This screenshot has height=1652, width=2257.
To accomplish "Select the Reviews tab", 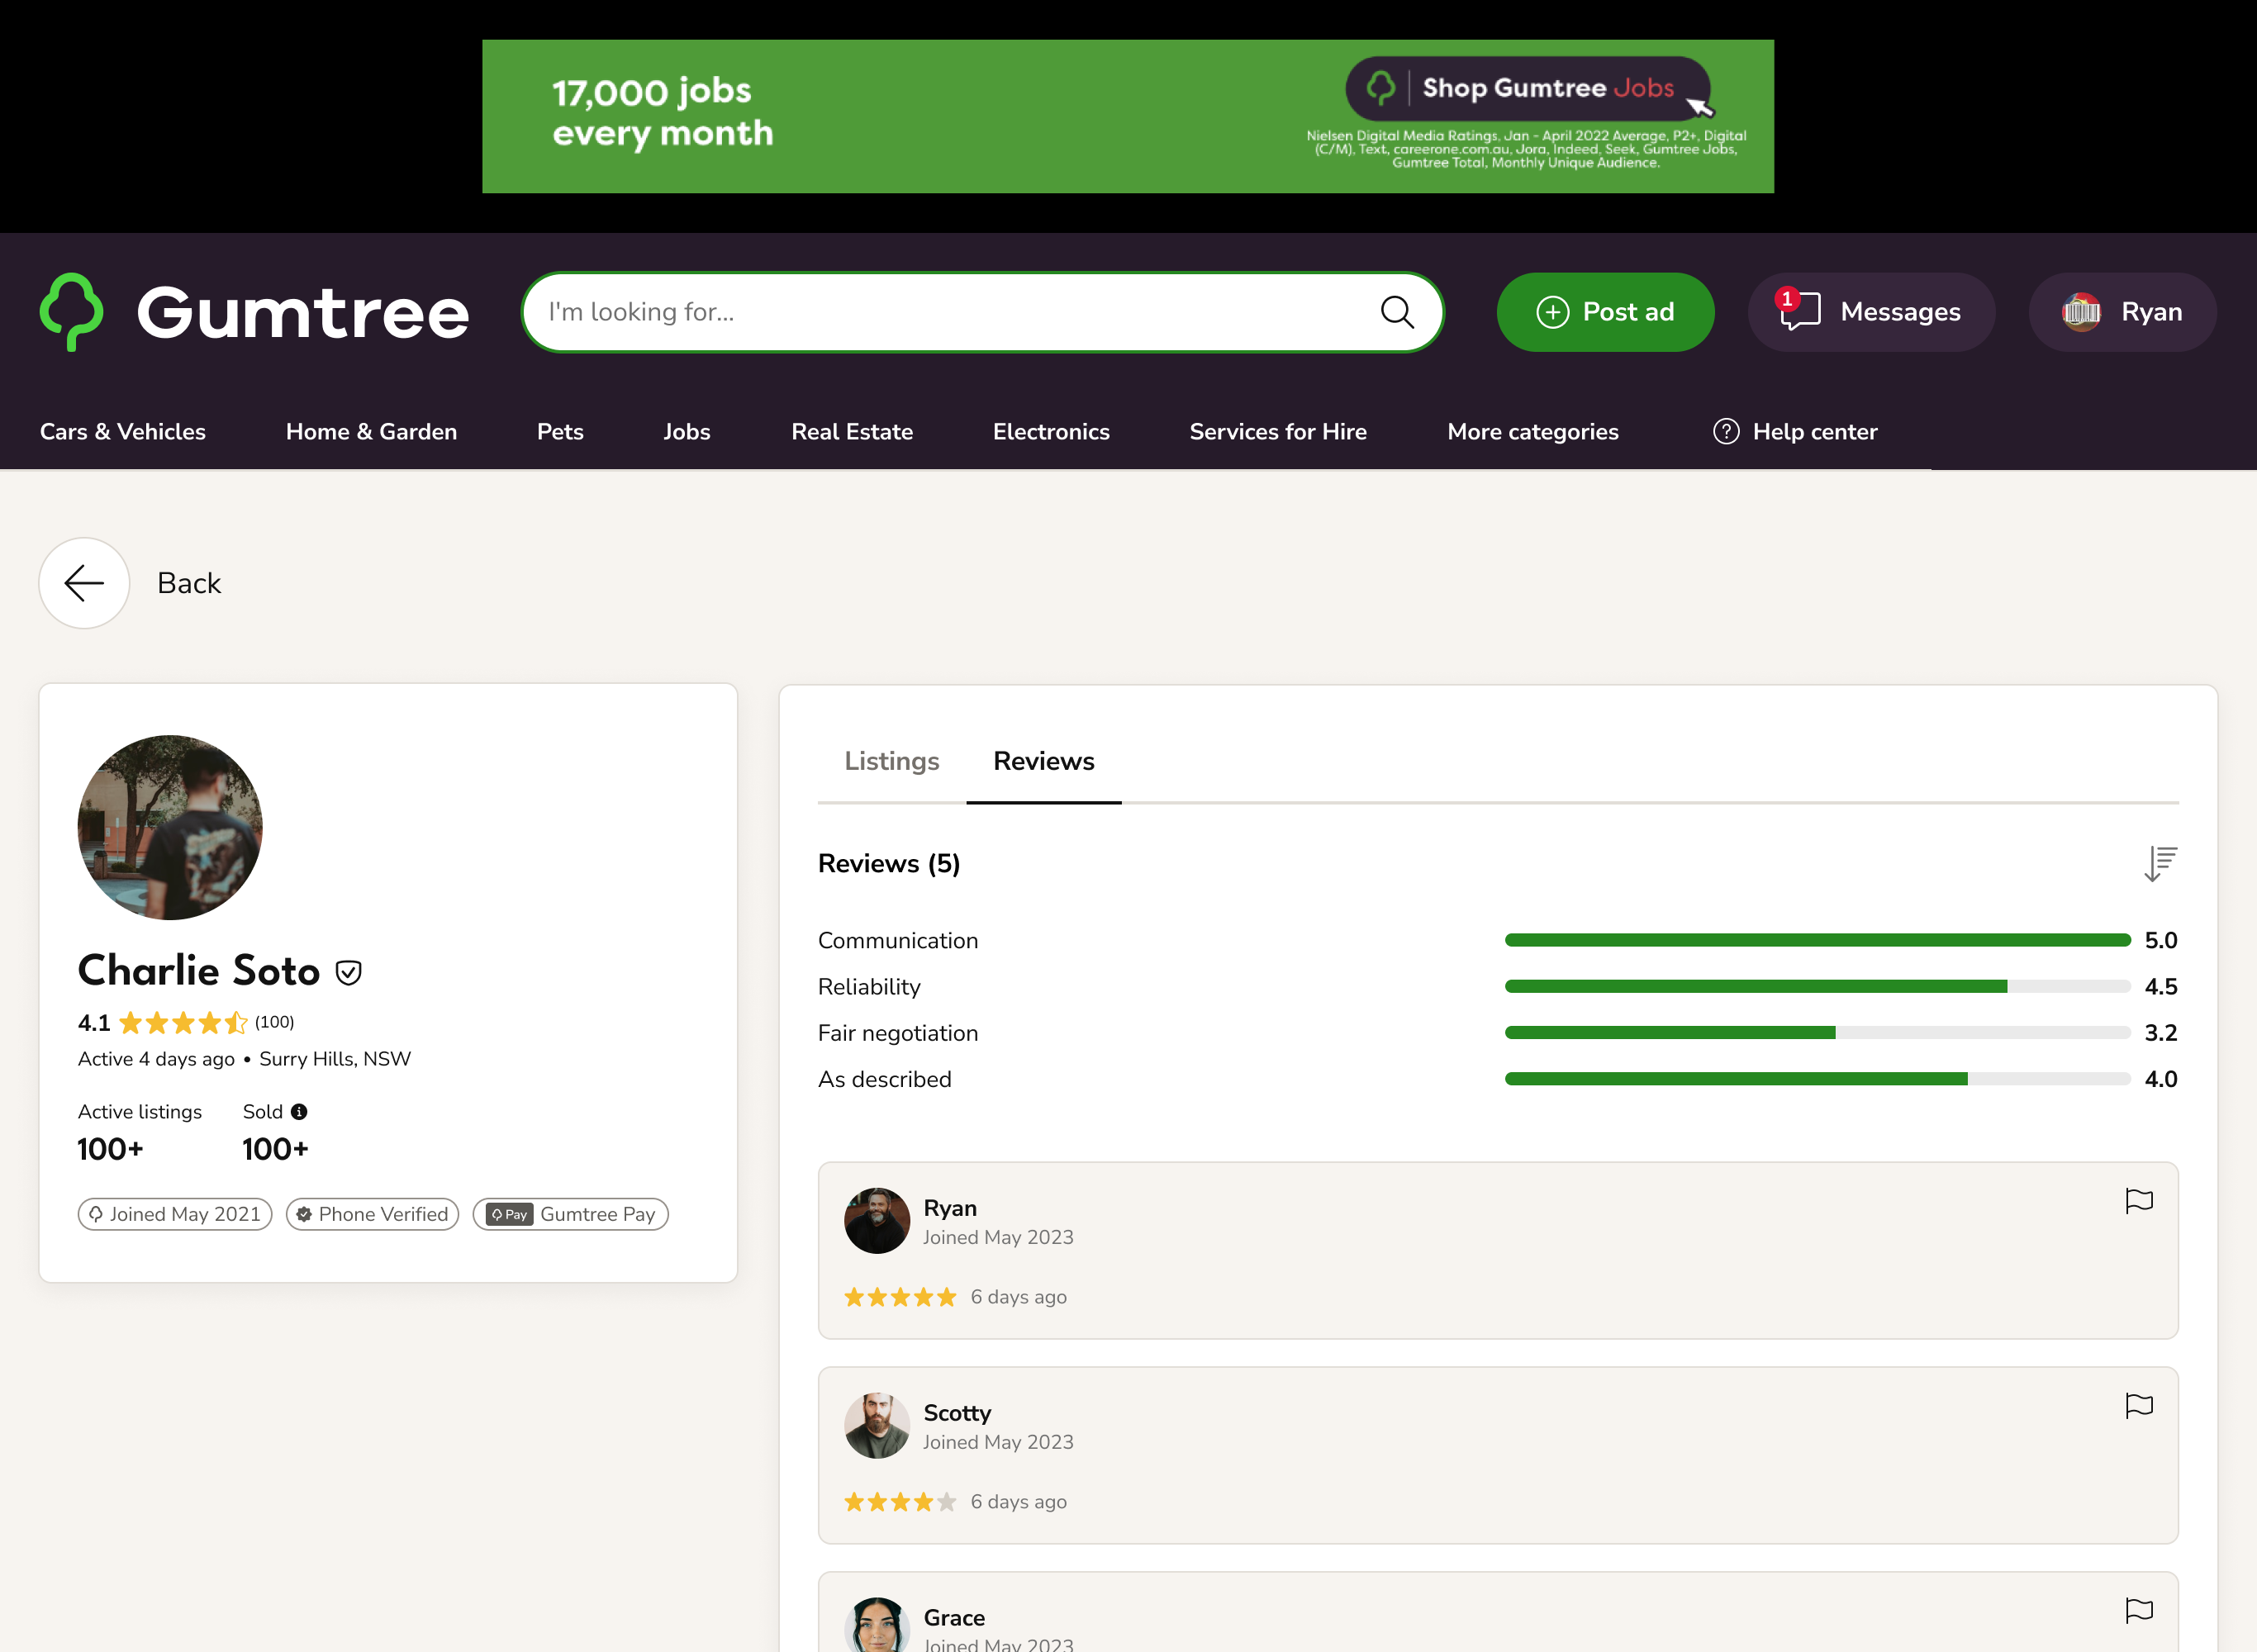I will pyautogui.click(x=1043, y=761).
